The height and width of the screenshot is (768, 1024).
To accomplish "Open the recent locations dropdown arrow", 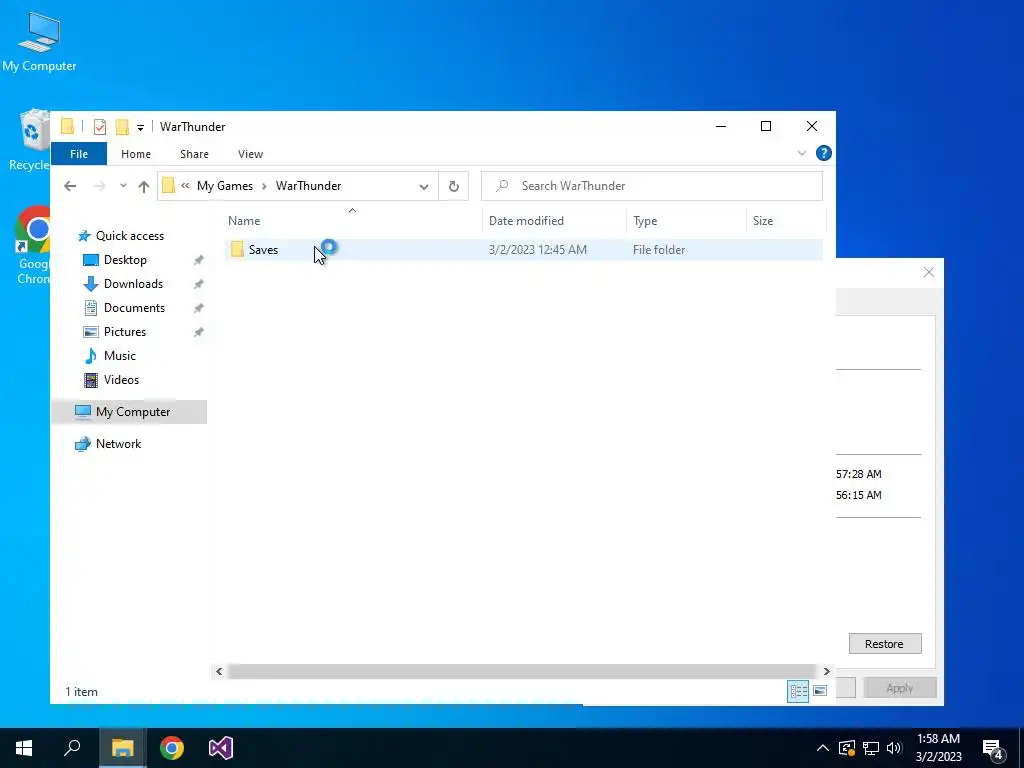I will (123, 186).
